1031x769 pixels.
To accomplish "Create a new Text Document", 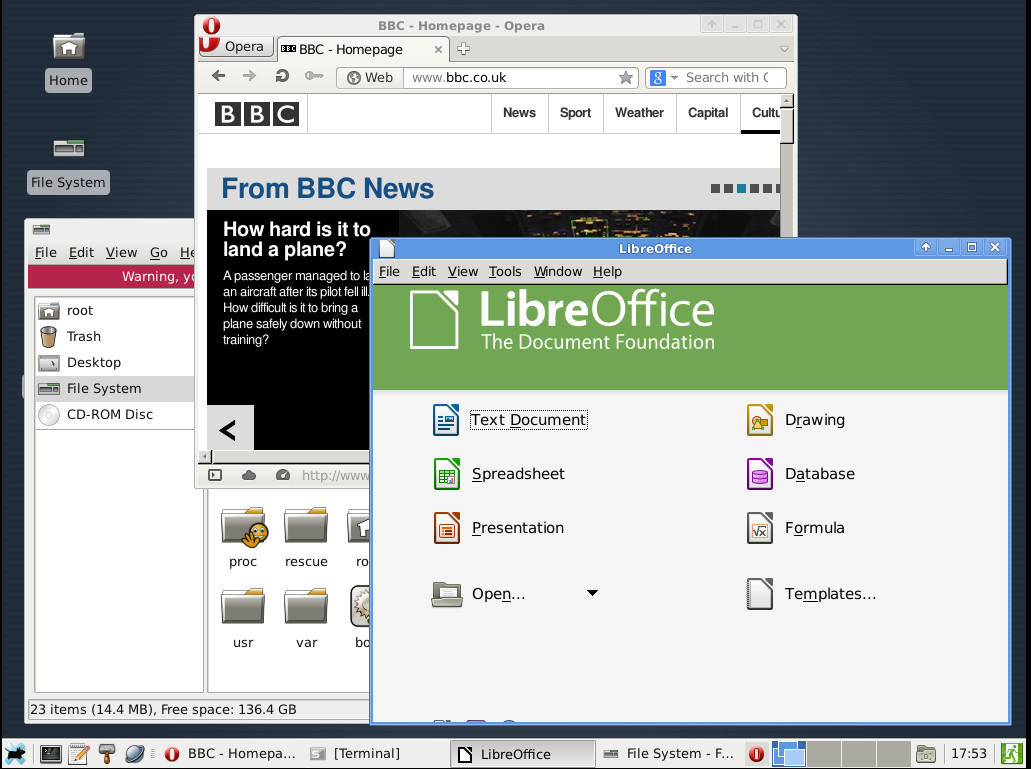I will click(x=510, y=420).
